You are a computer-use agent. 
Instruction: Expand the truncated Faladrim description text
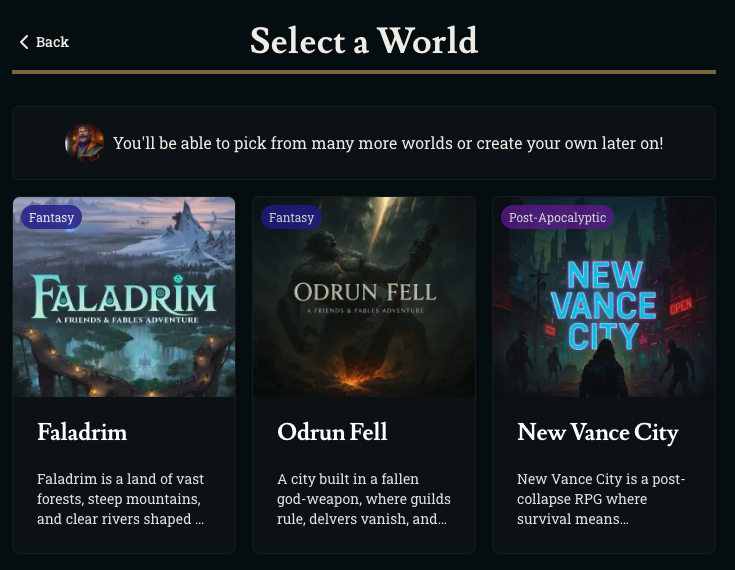pos(121,499)
